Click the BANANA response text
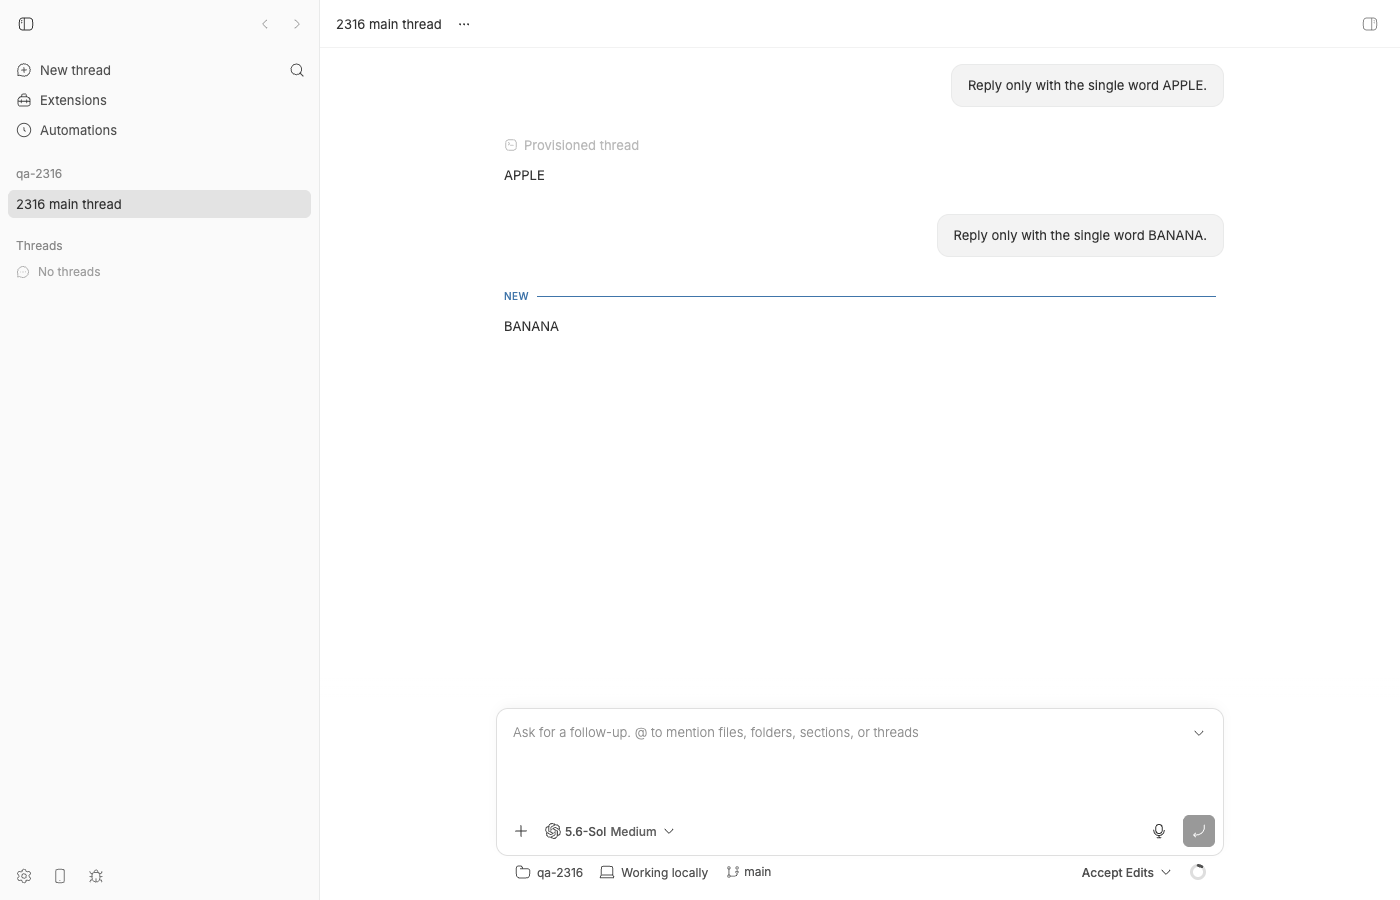 click(531, 326)
